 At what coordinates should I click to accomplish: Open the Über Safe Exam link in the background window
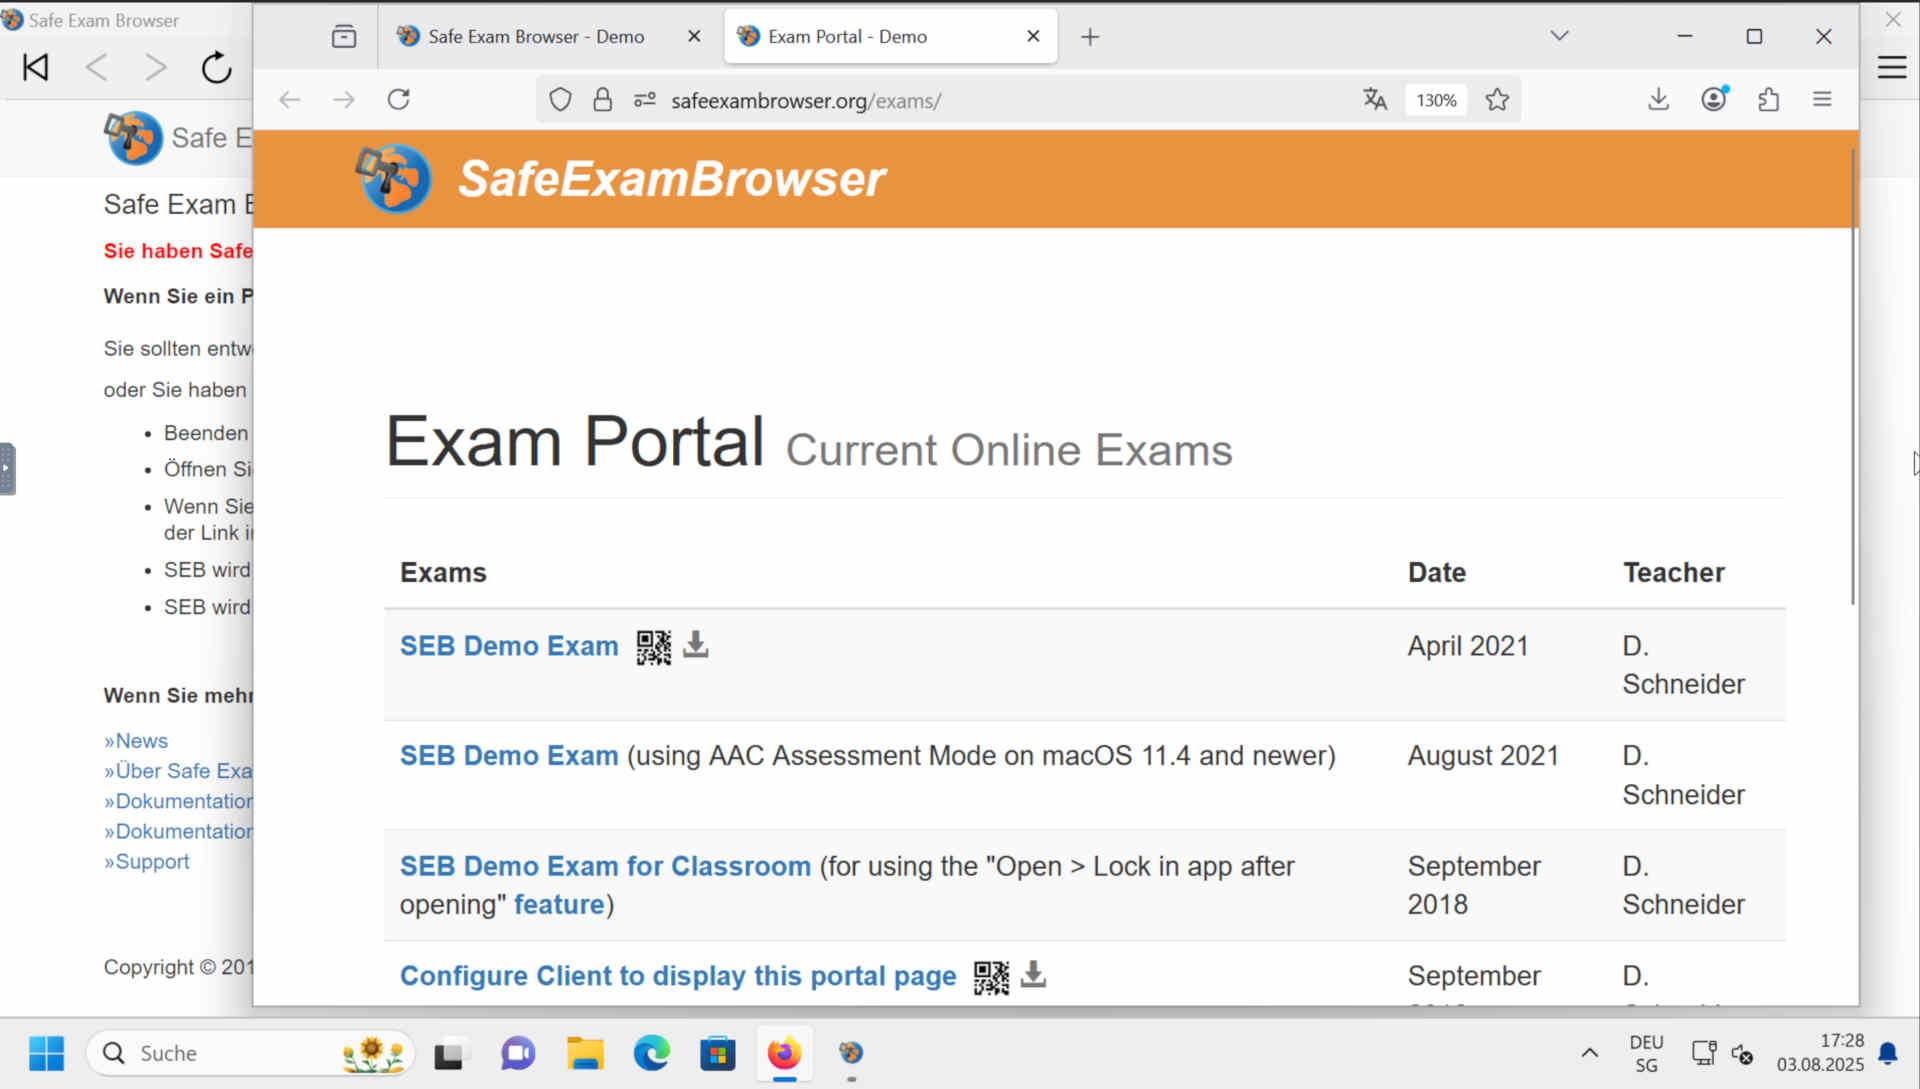pyautogui.click(x=178, y=771)
